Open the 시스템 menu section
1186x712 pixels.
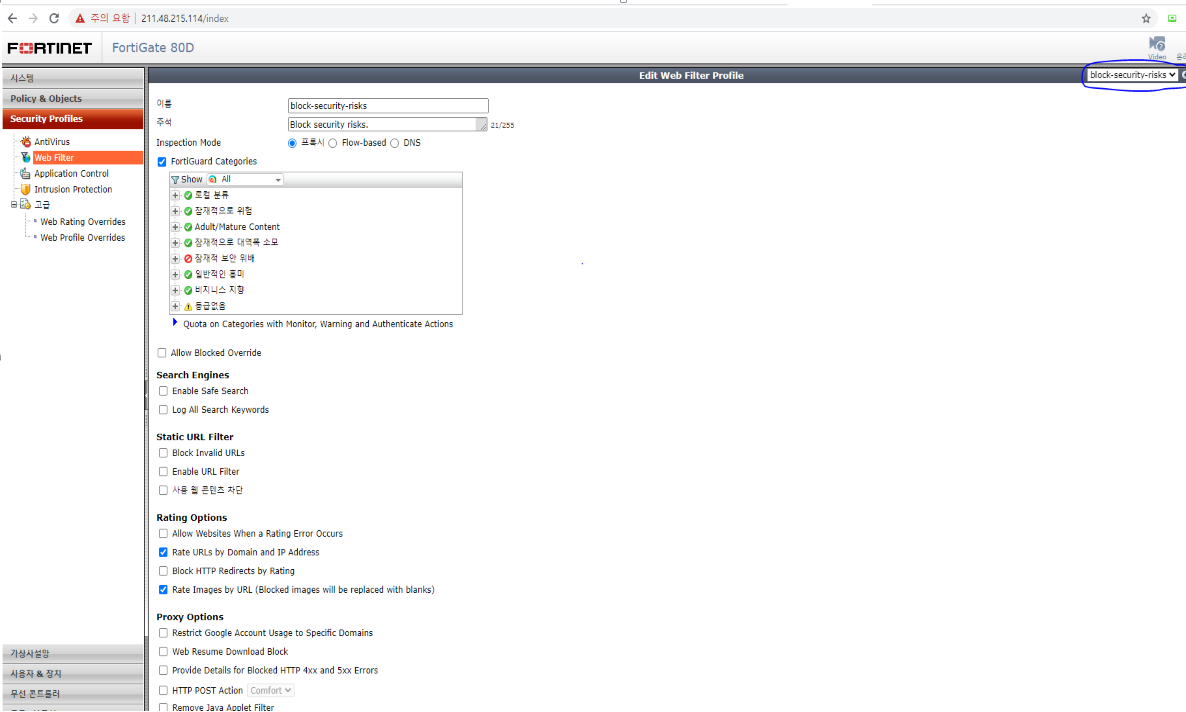(x=73, y=78)
